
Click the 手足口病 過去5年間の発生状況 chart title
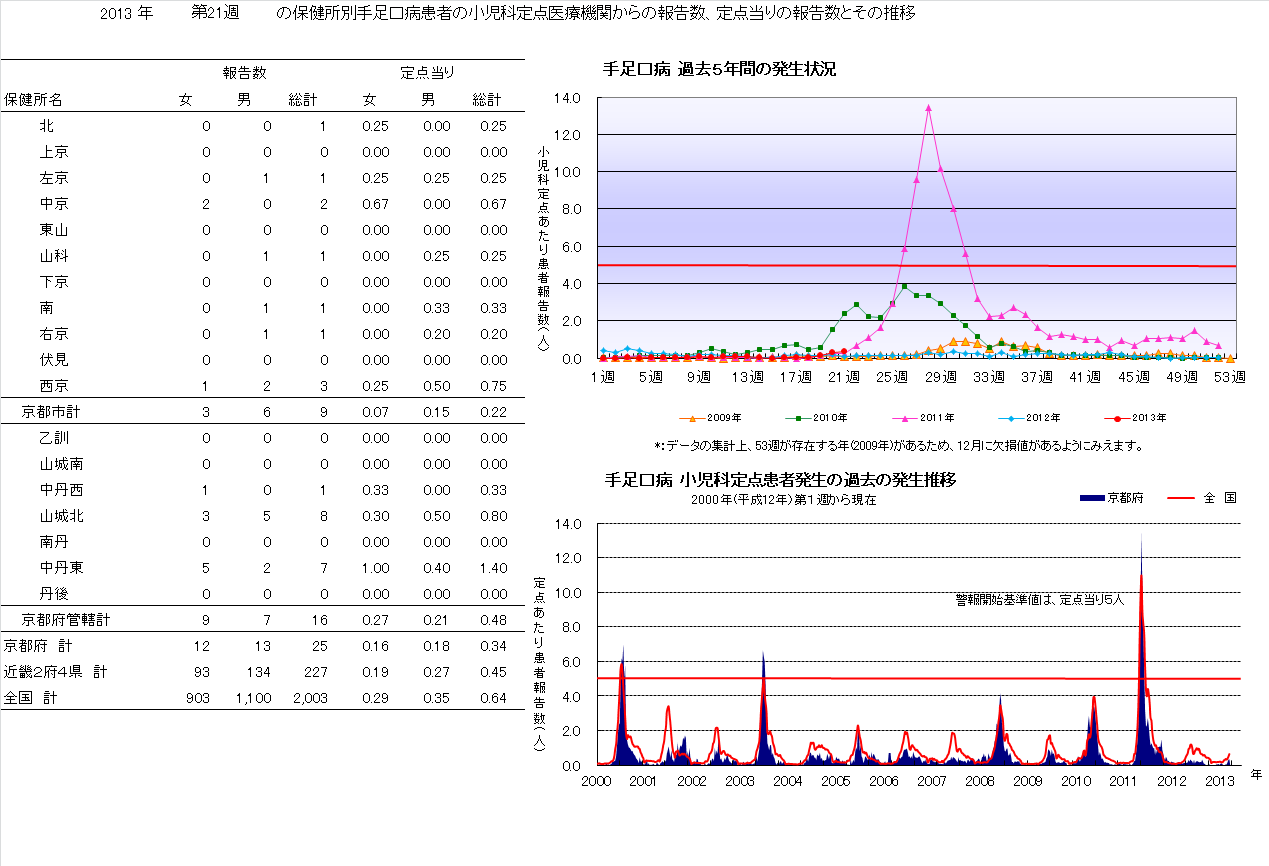click(x=719, y=69)
